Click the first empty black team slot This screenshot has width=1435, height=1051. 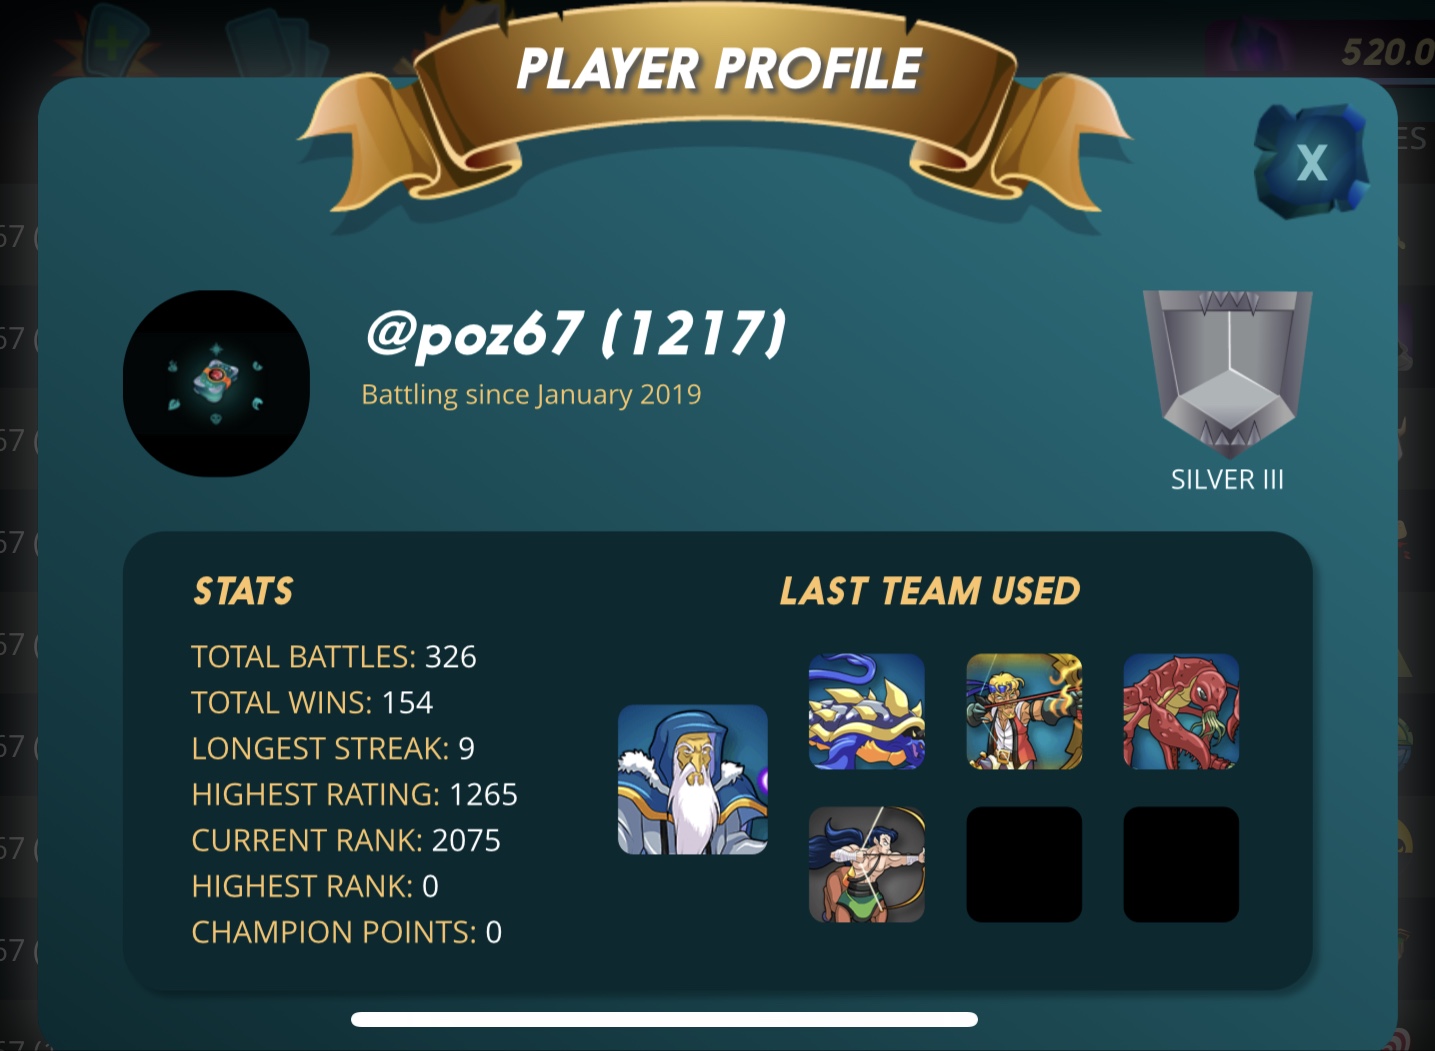[x=1024, y=865]
